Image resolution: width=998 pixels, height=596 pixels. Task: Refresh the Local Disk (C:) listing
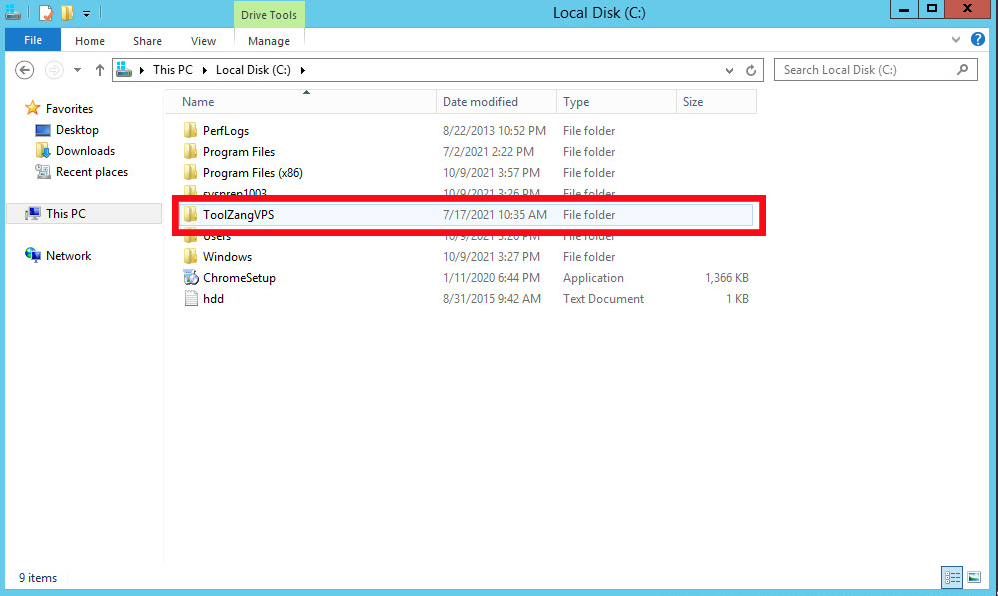pos(752,70)
